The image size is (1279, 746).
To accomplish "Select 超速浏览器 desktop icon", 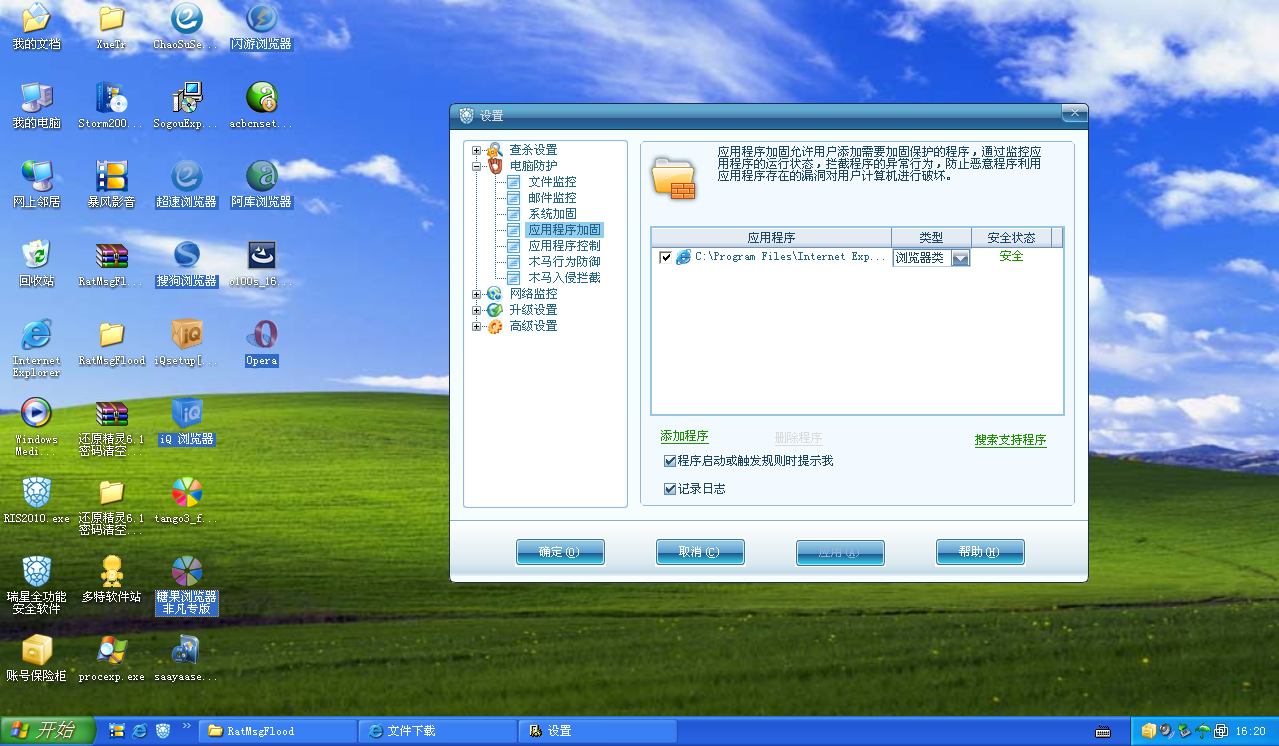I will click(186, 184).
